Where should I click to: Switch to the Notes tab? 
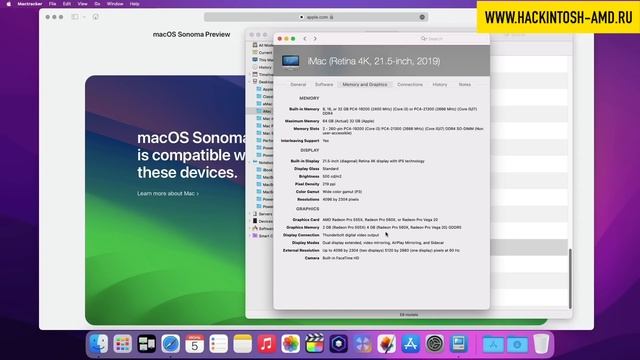pos(464,84)
